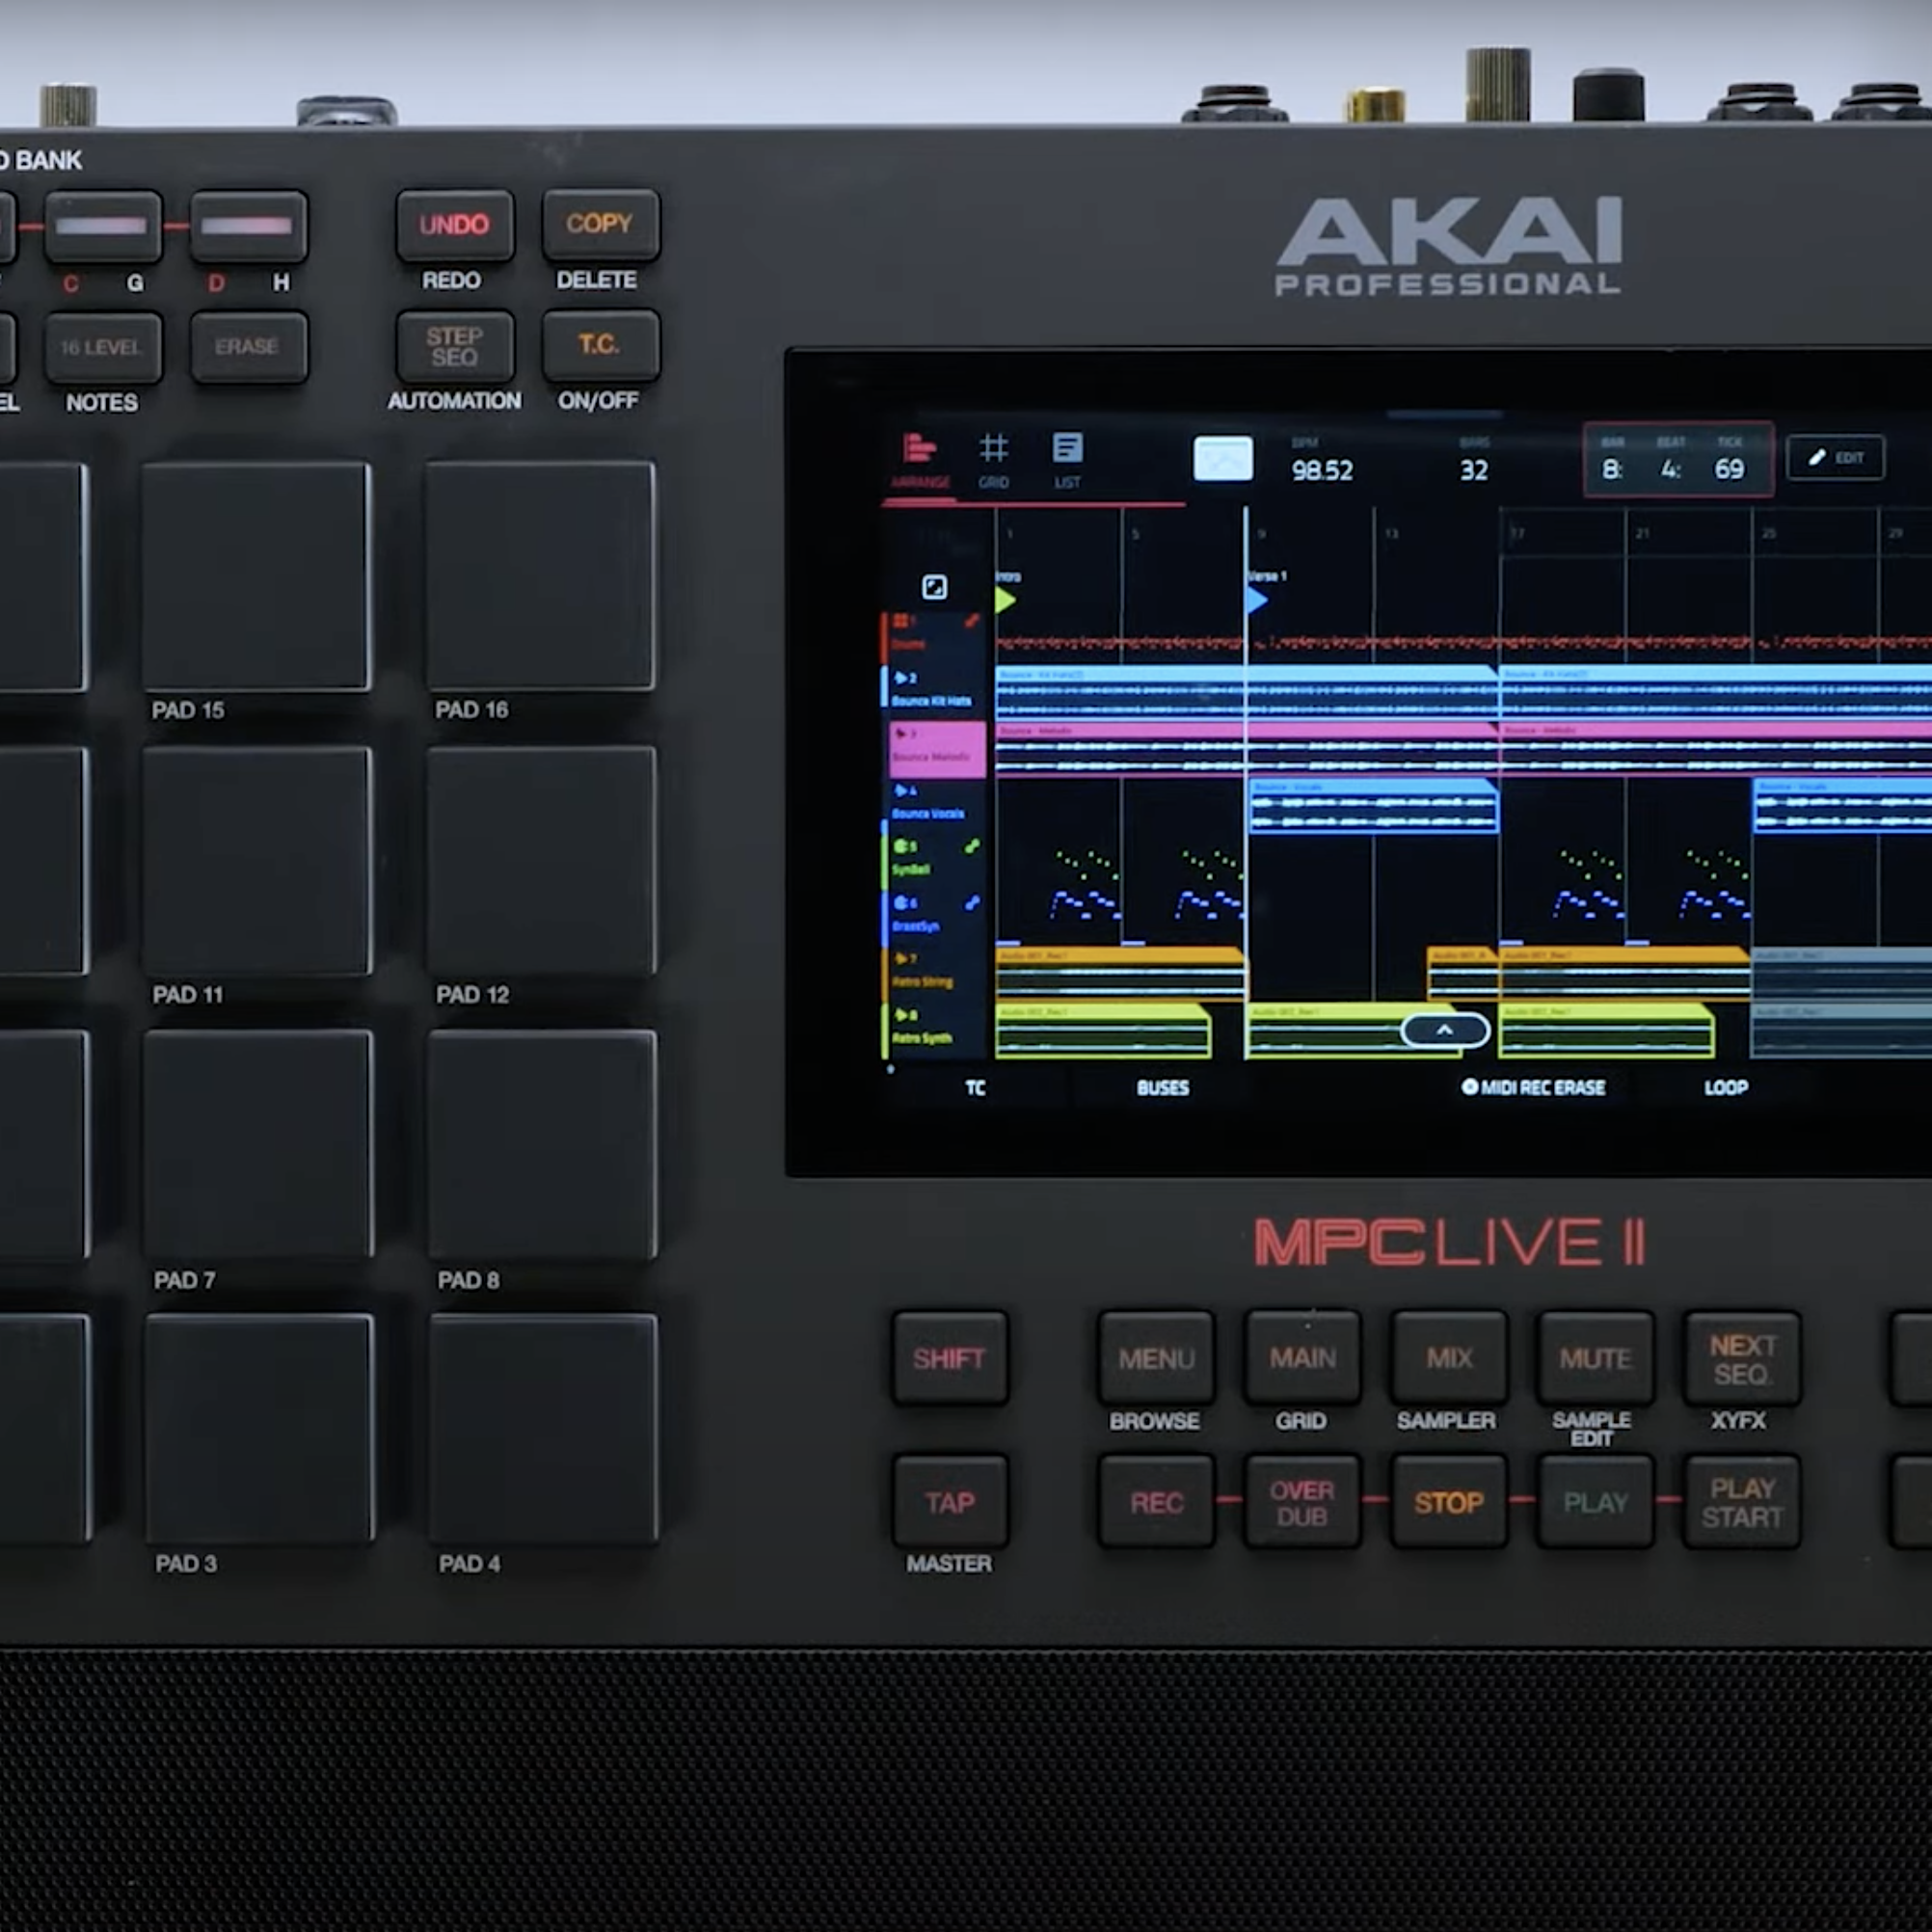Open MUTE mode button

pos(1596,1358)
